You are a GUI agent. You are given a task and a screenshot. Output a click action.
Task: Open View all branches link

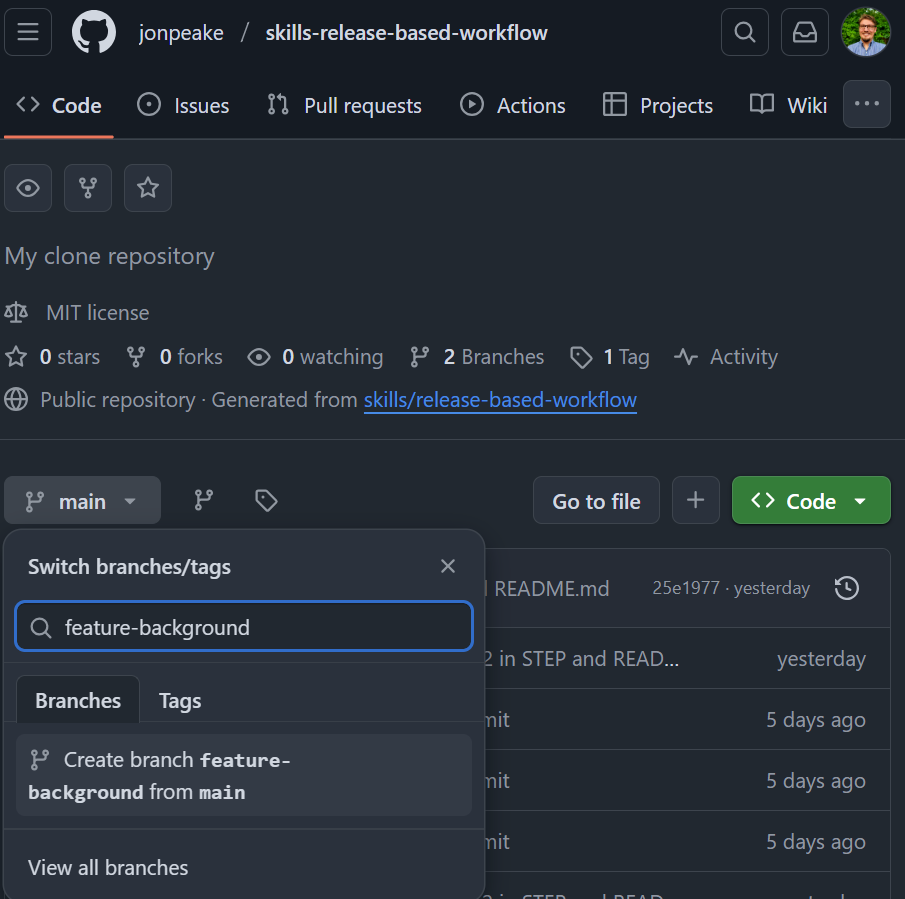[x=108, y=868]
